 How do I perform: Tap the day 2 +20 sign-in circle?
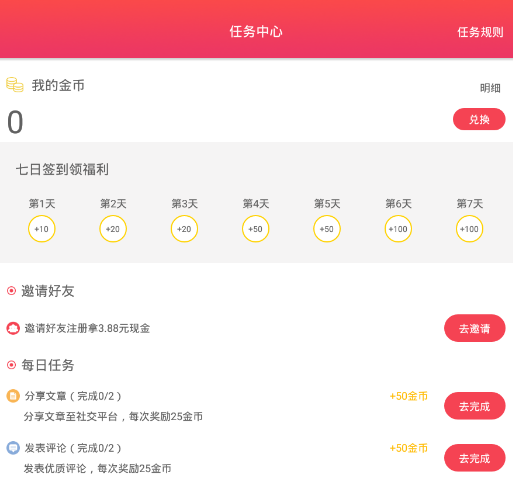[113, 229]
